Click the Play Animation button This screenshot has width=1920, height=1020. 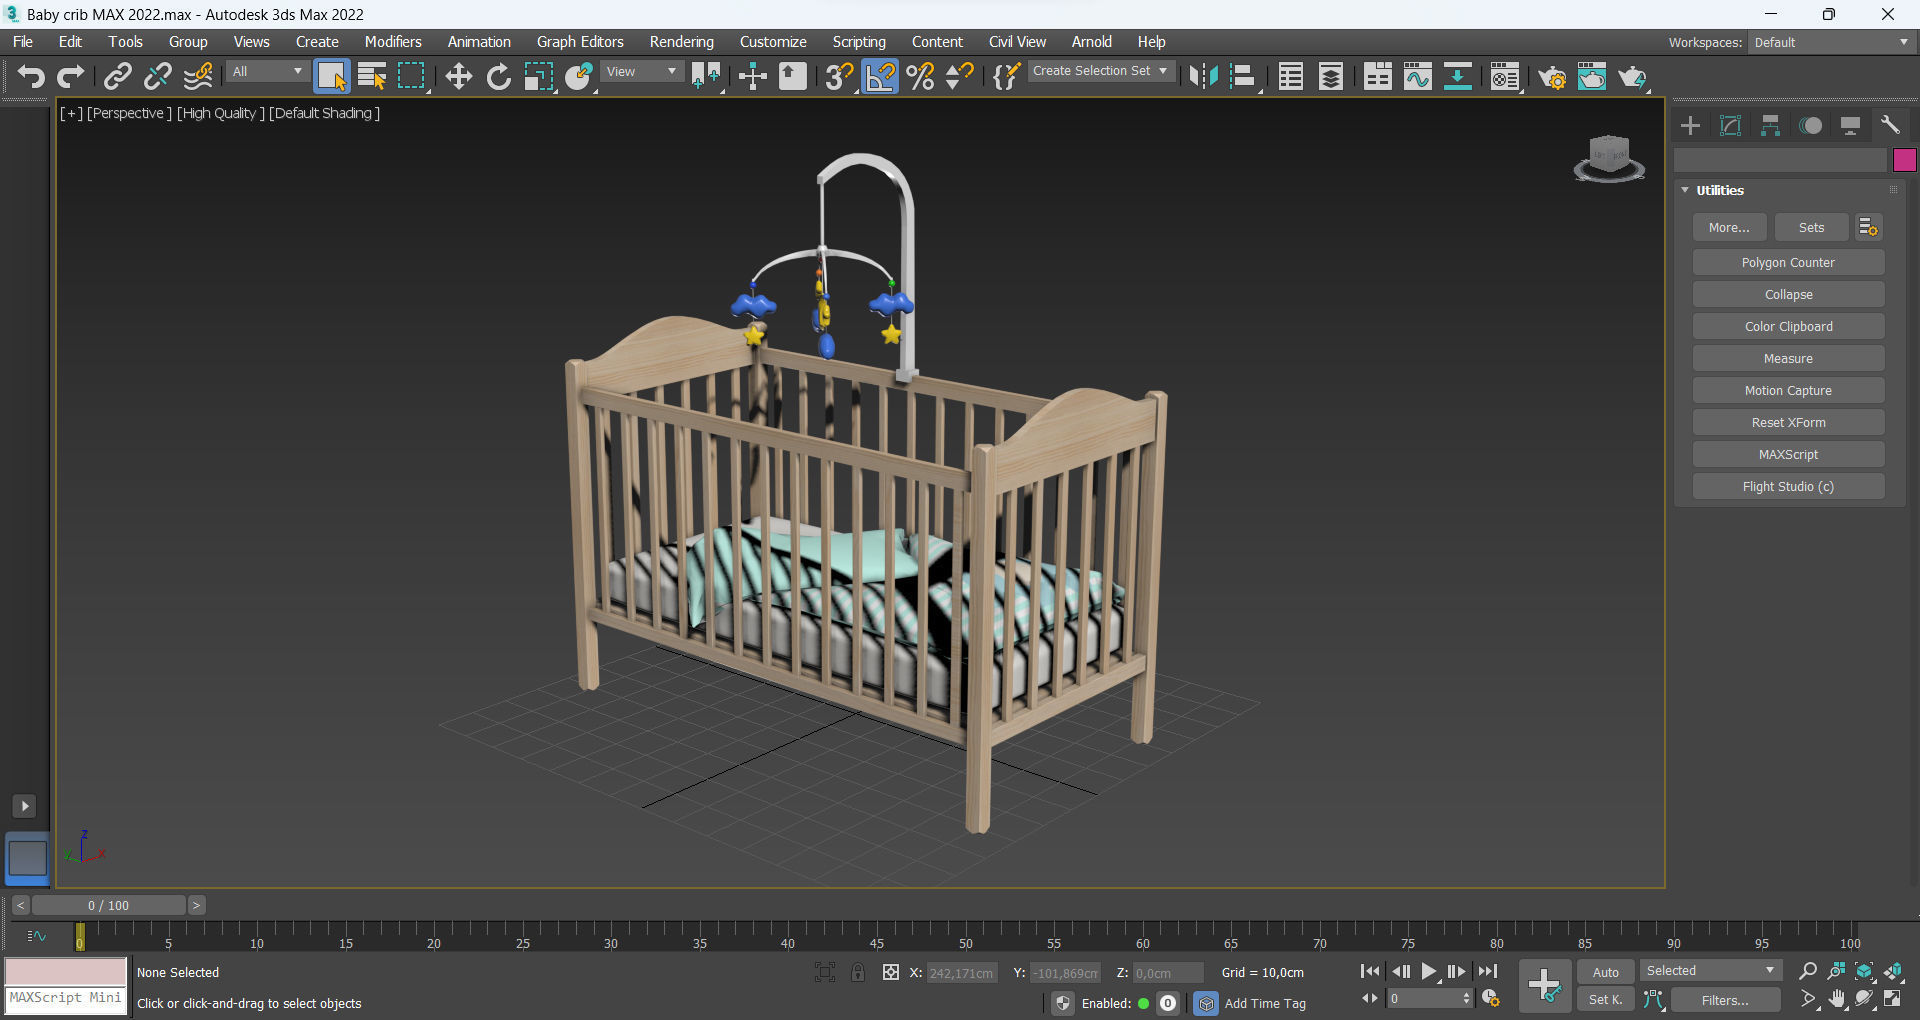(x=1429, y=971)
